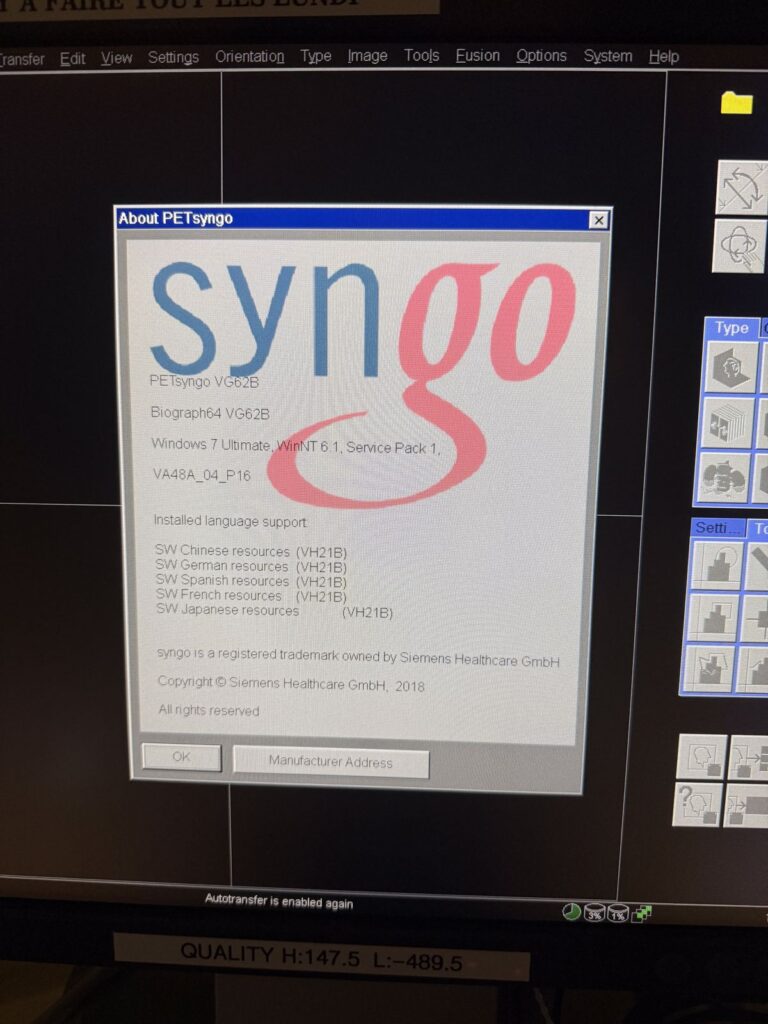
Task: Select the head in 3D planes Type icon
Action: (731, 367)
